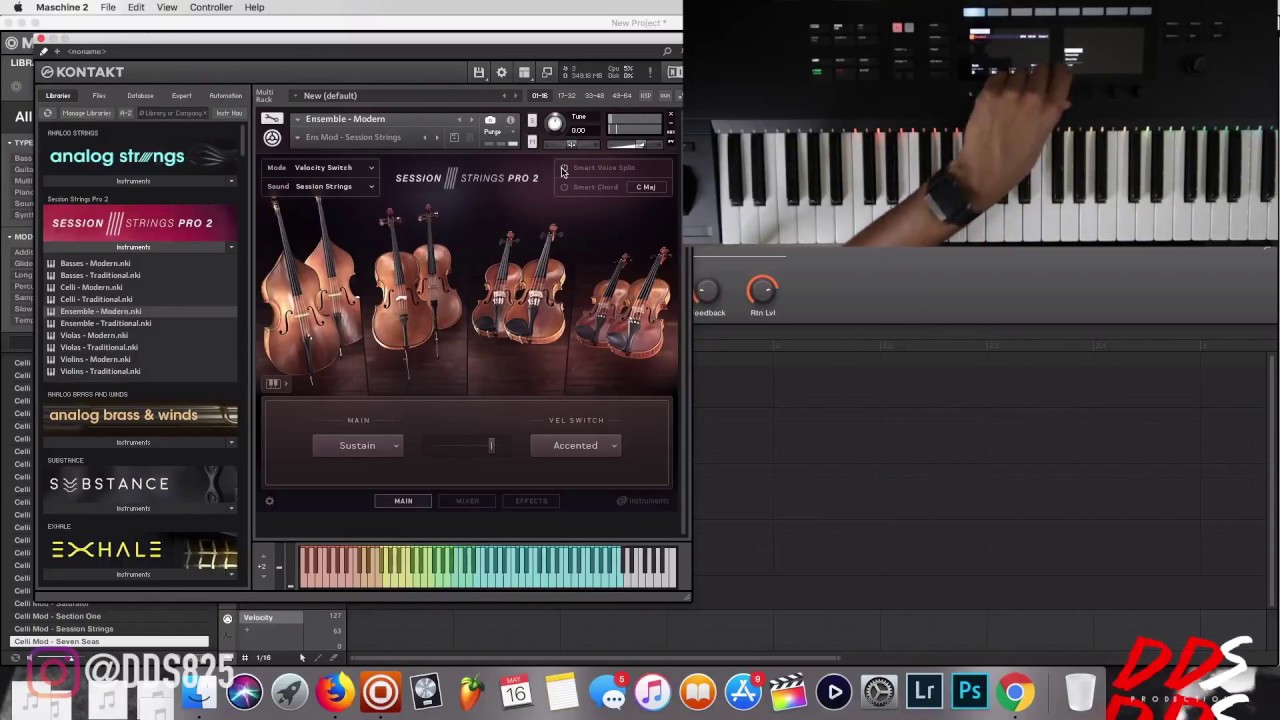
Task: Click the Tune knob
Action: pos(555,123)
